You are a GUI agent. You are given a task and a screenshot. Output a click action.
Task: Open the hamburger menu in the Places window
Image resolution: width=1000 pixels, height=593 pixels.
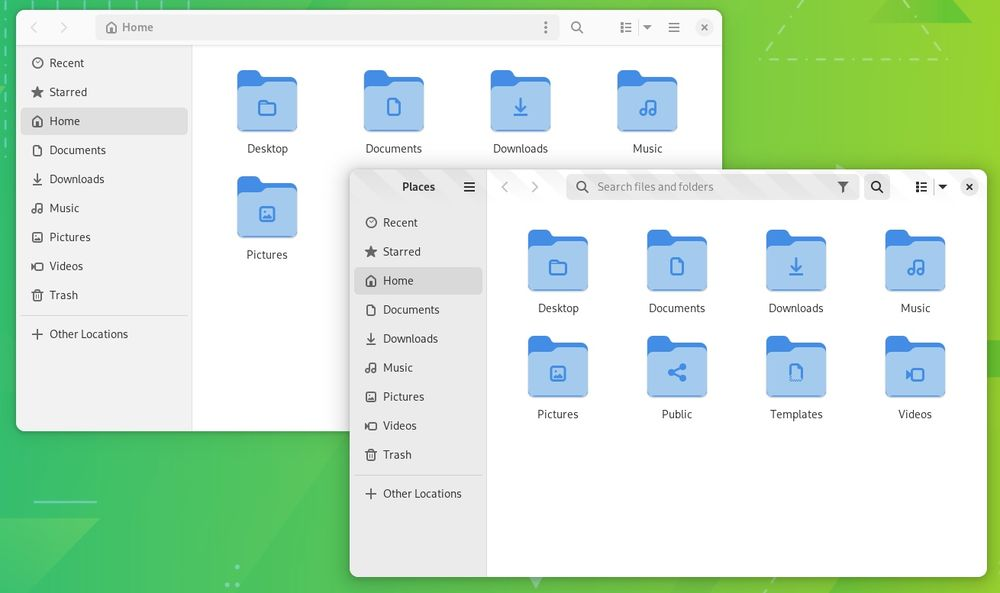(469, 186)
